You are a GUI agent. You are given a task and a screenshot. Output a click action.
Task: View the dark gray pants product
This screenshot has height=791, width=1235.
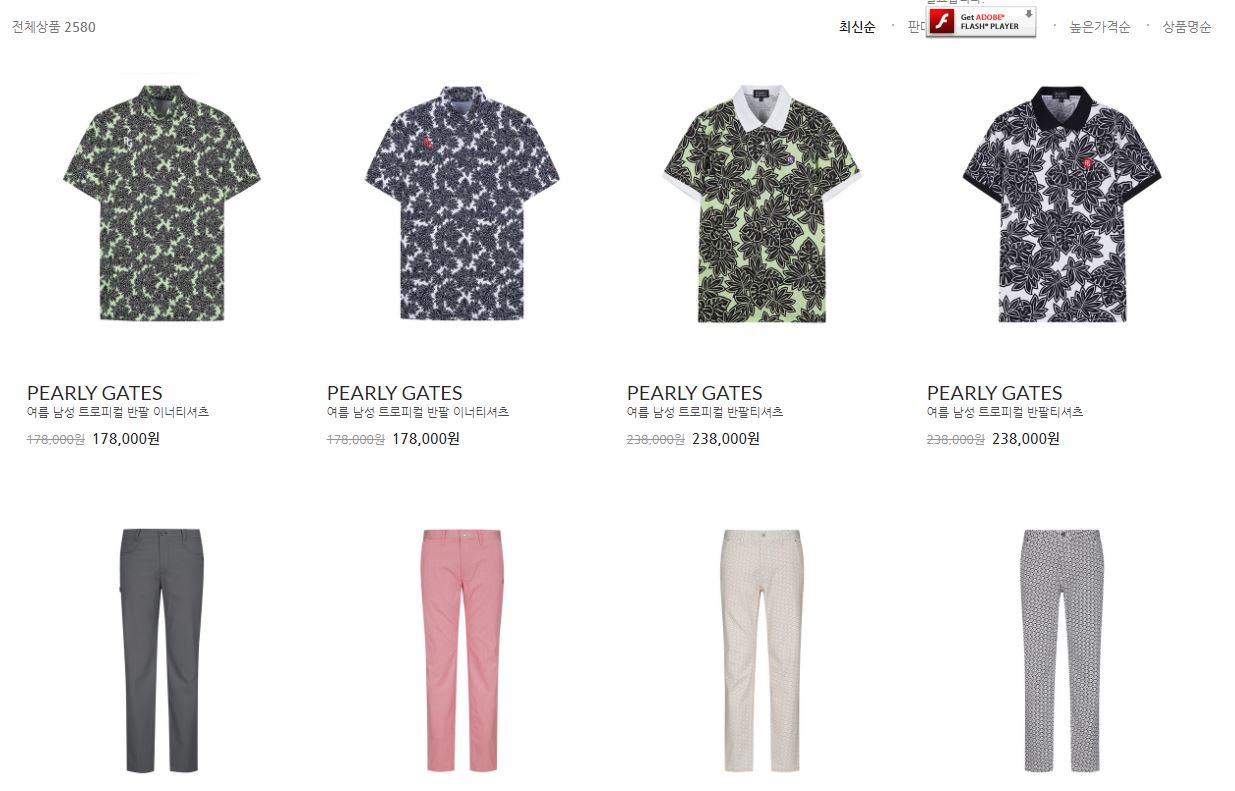162,650
